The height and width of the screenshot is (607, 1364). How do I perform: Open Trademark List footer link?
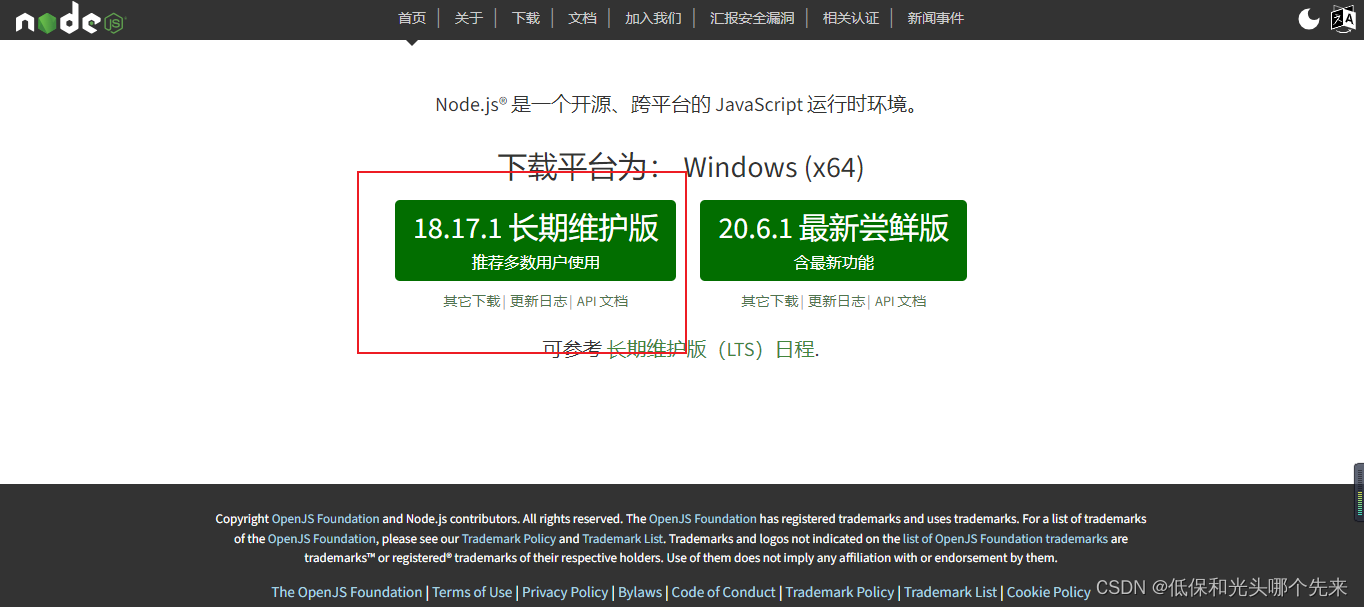[x=951, y=592]
